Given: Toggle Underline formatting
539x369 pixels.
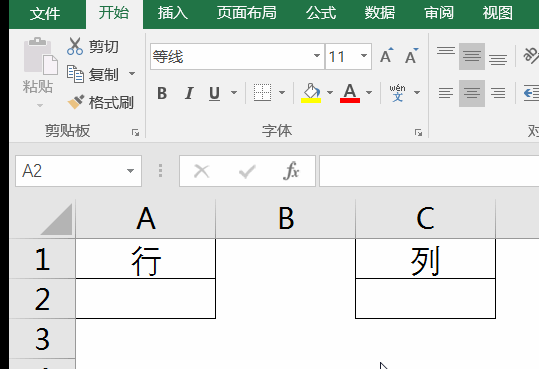Looking at the screenshot, I should point(214,93).
